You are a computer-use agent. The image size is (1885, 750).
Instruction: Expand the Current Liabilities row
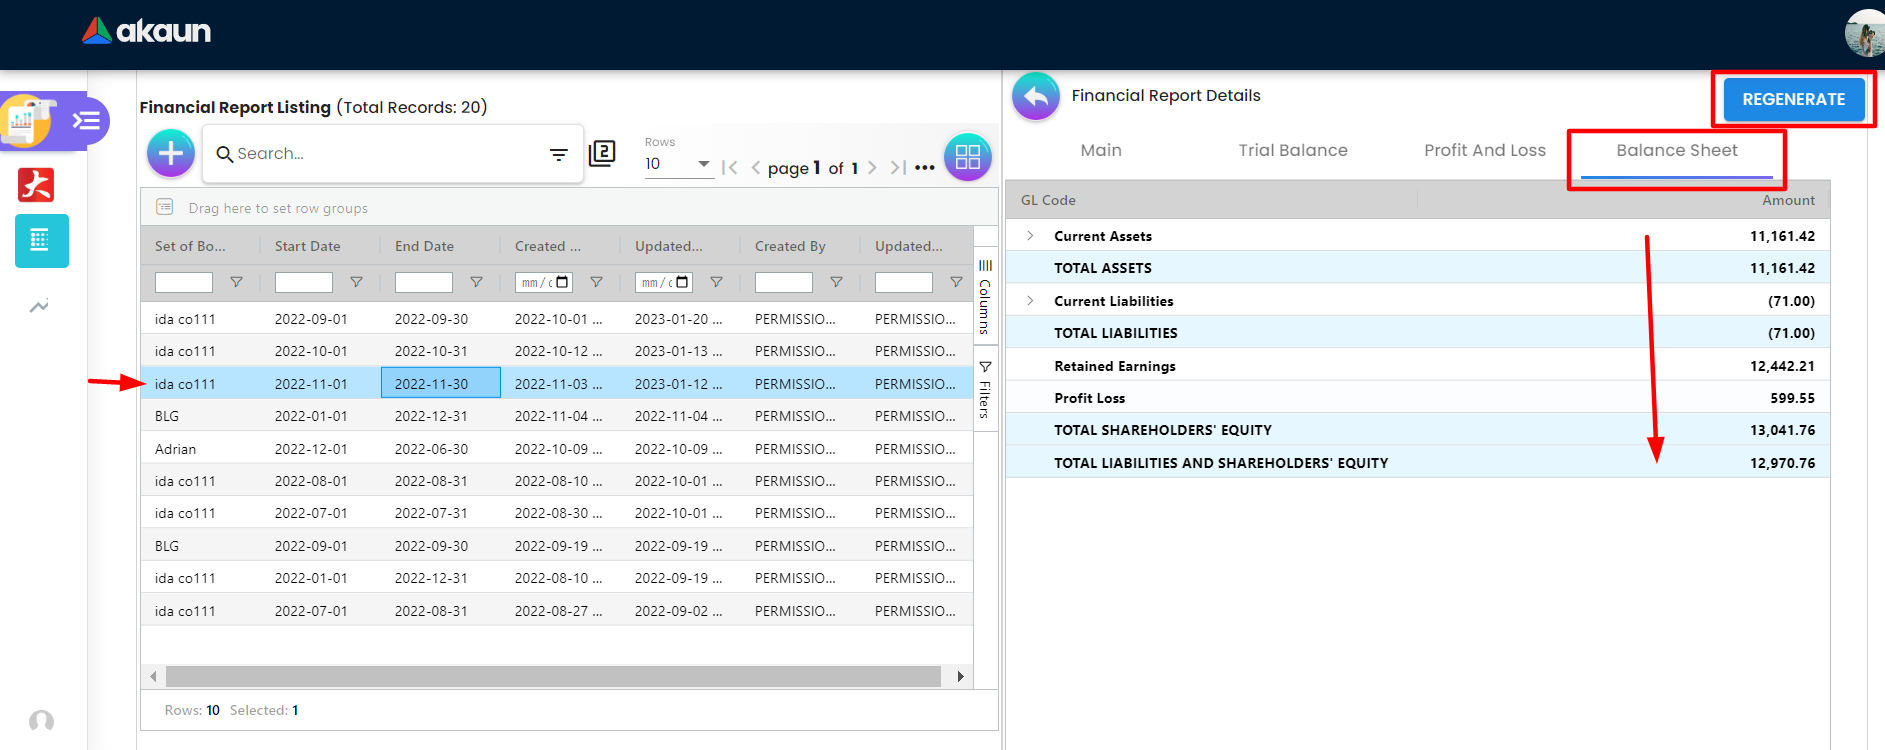(x=1030, y=301)
